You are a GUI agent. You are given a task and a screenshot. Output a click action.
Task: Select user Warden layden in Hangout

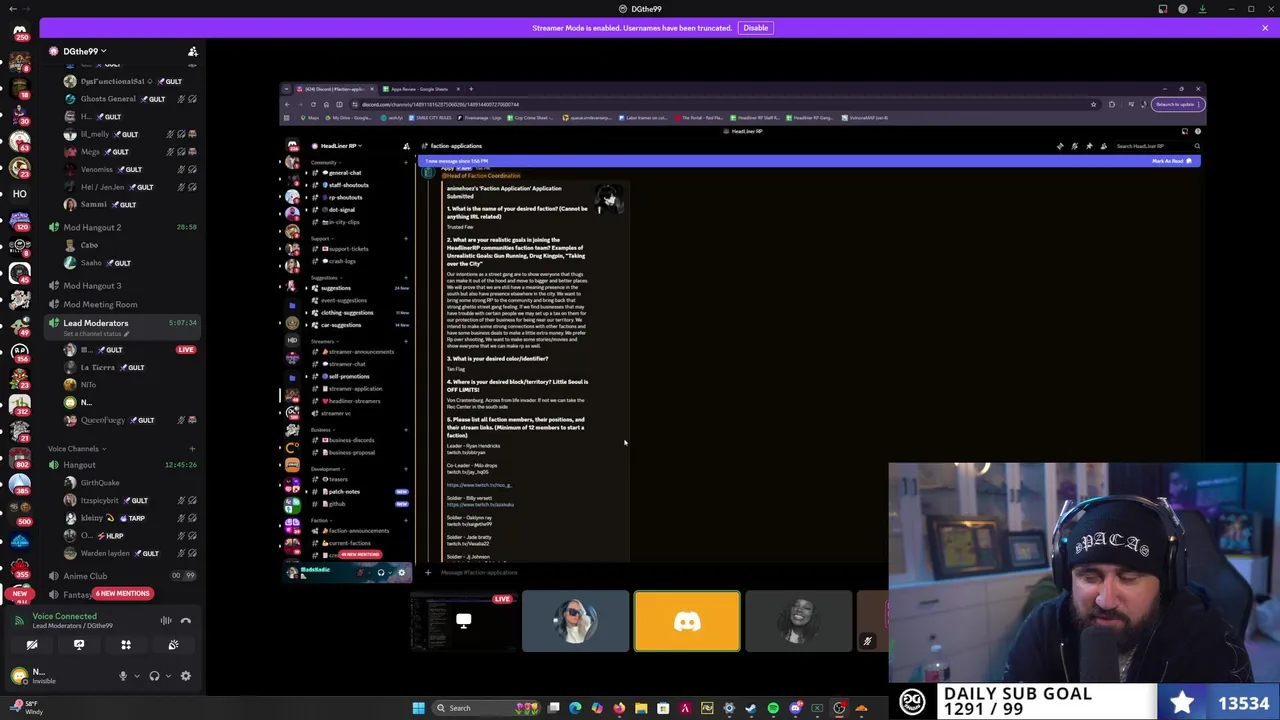[104, 553]
